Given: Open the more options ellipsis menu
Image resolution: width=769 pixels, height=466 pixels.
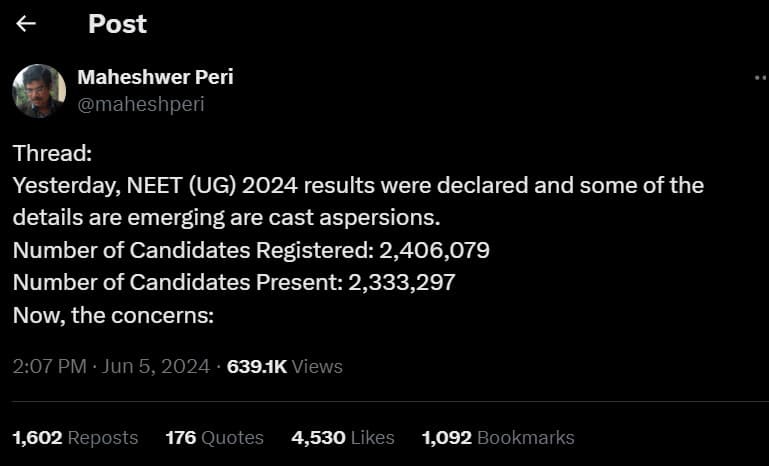Looking at the screenshot, I should coord(761,78).
